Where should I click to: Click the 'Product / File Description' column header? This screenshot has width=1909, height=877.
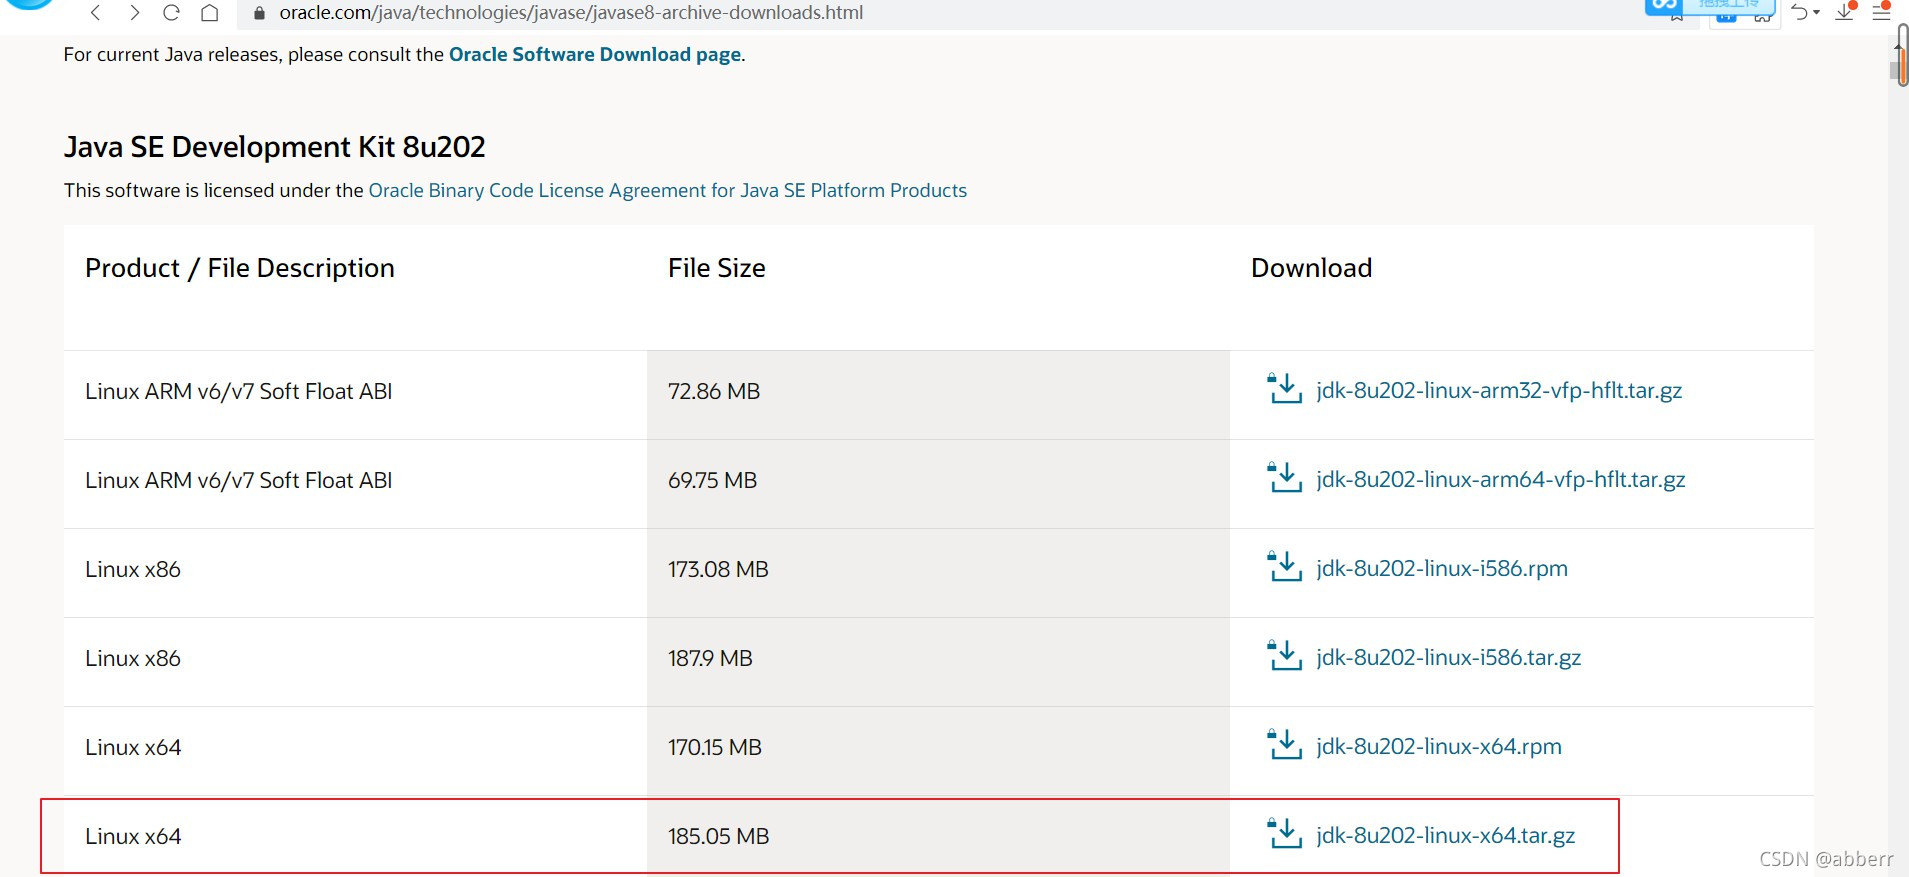tap(240, 268)
